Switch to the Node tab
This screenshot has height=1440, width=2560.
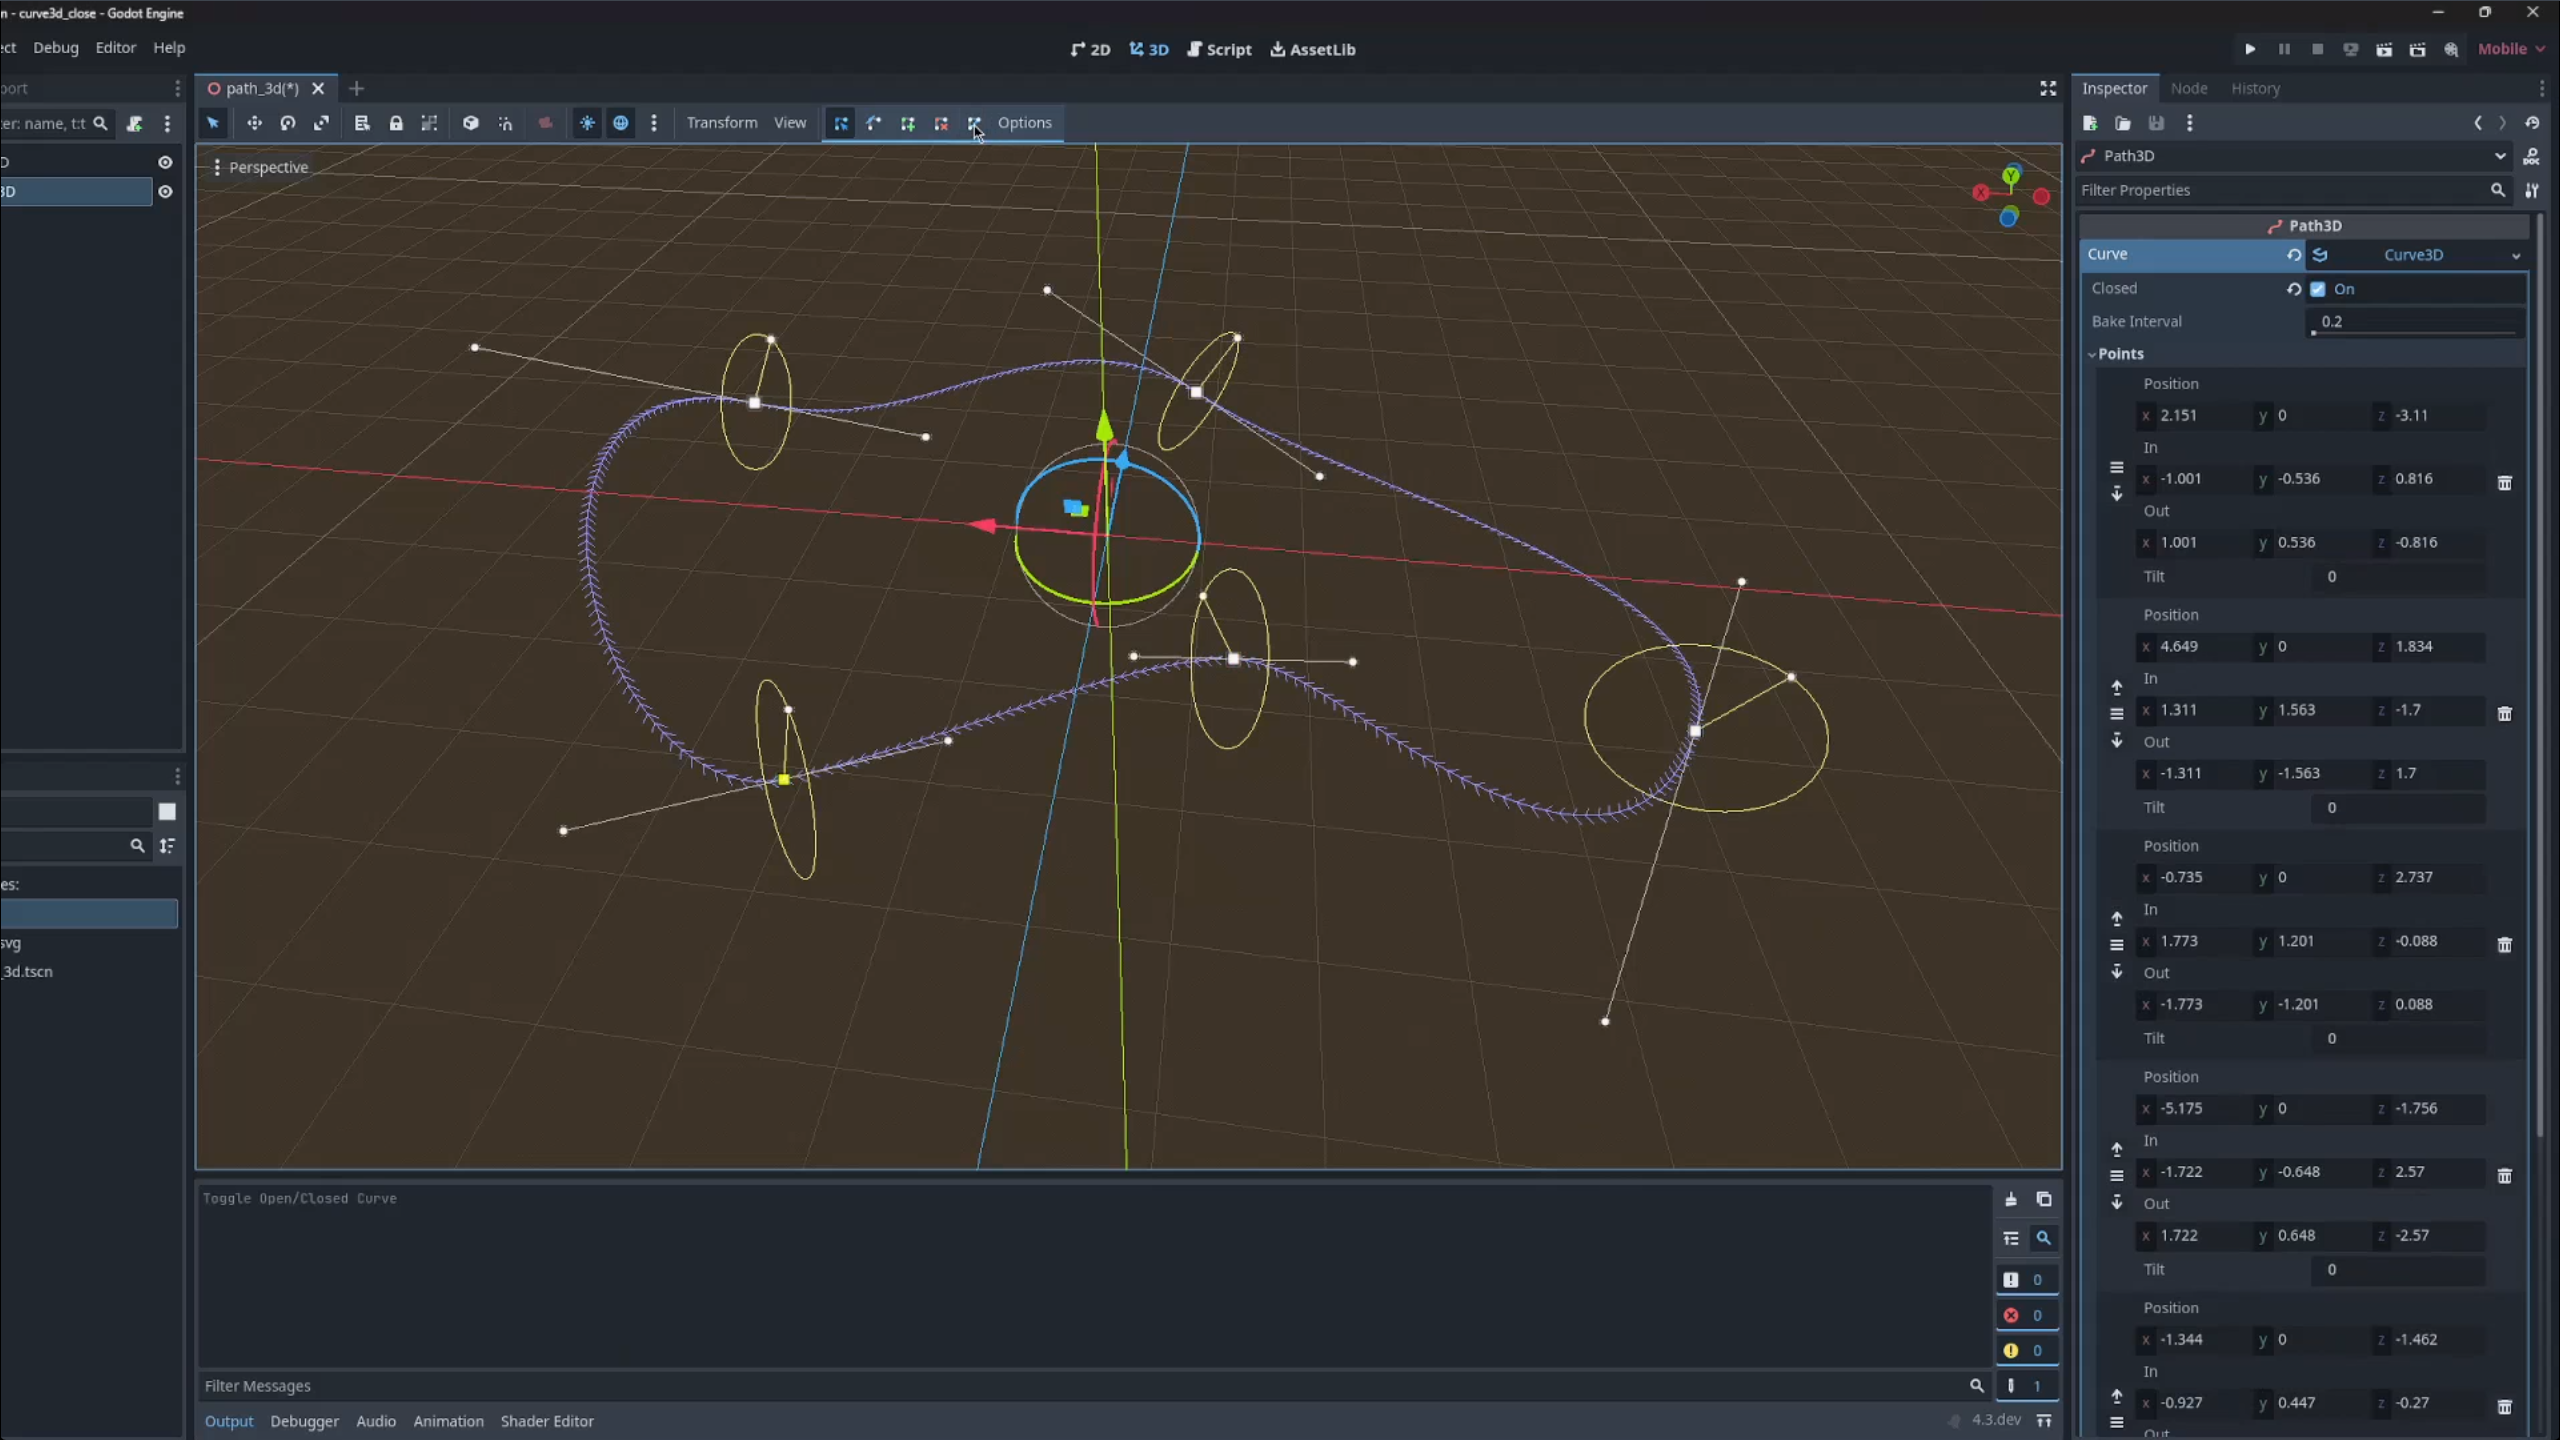[x=2188, y=89]
